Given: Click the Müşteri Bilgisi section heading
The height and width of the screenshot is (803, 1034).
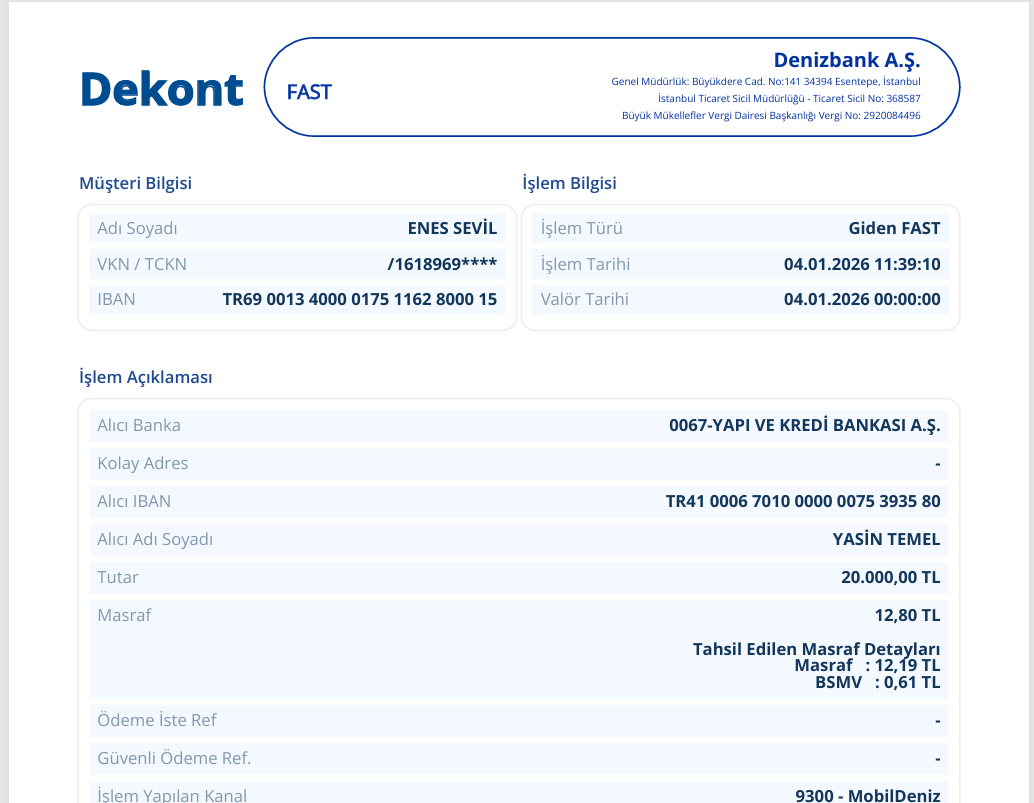Looking at the screenshot, I should (x=135, y=183).
